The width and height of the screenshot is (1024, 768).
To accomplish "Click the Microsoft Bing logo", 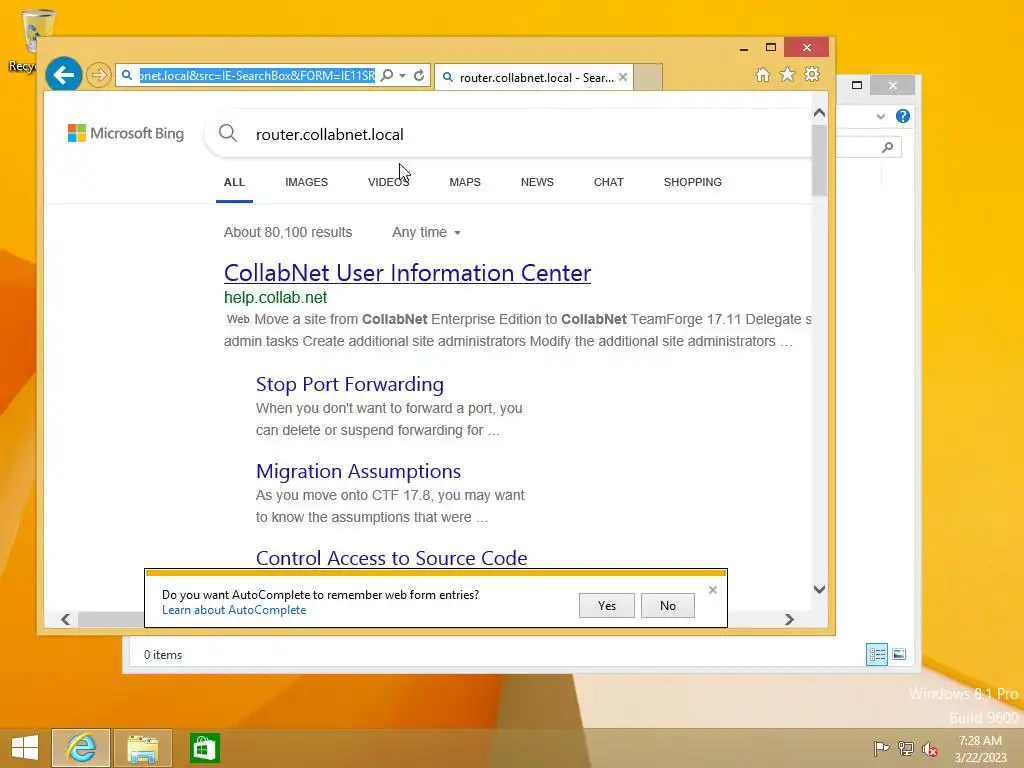I will tap(126, 133).
